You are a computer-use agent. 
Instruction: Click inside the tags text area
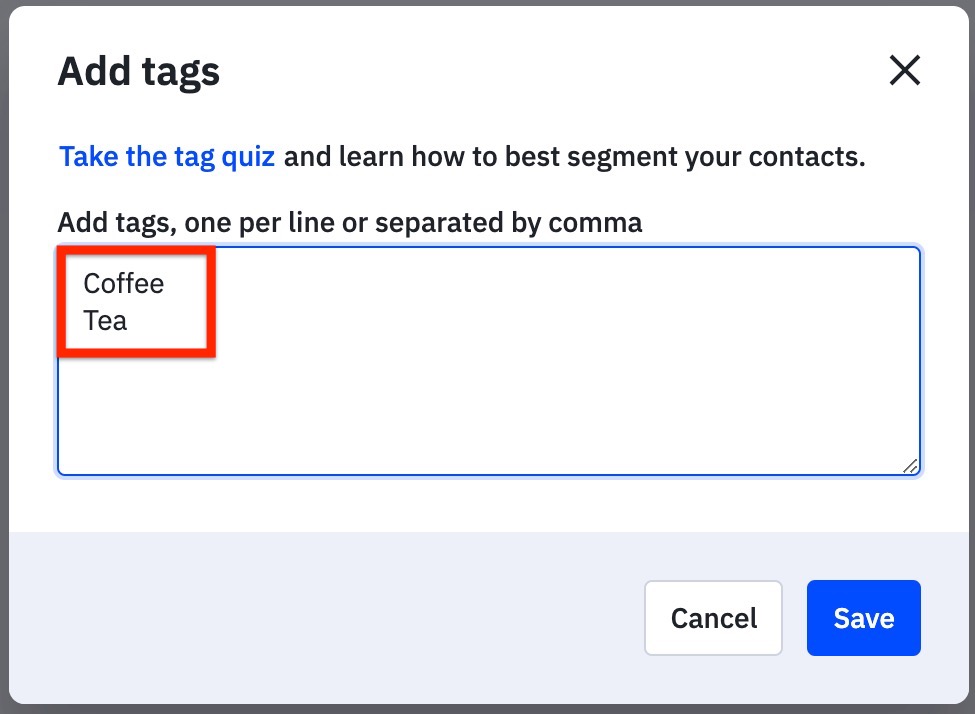click(488, 400)
